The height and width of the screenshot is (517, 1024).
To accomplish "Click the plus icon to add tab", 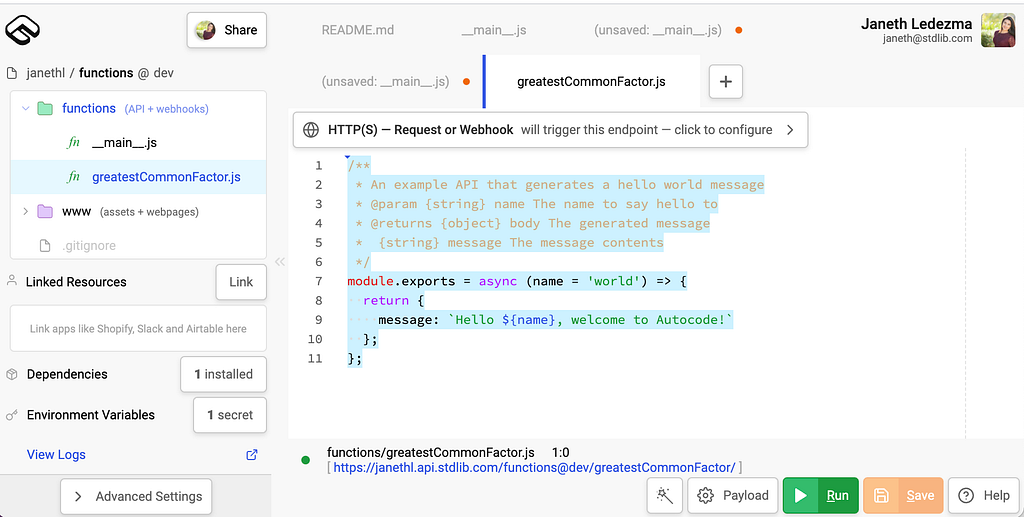I will pyautogui.click(x=726, y=82).
